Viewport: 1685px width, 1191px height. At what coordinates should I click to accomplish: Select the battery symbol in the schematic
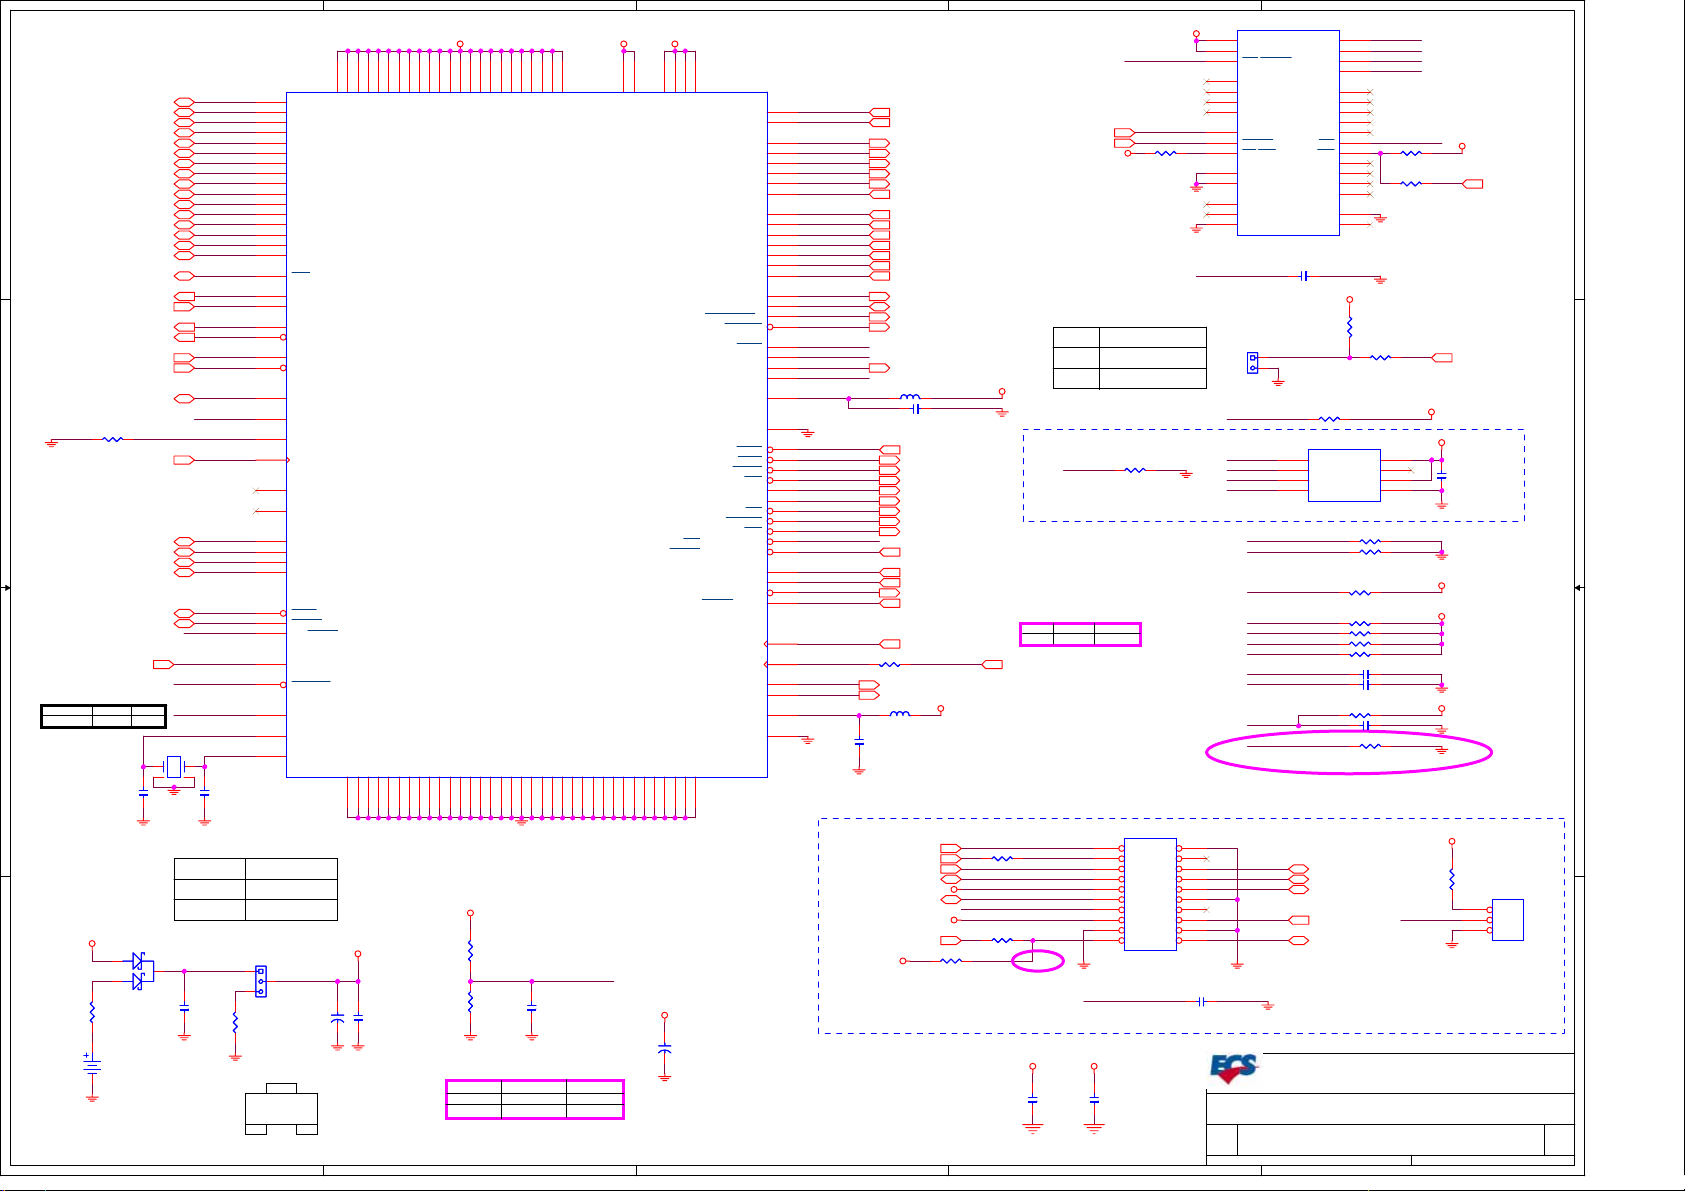(x=92, y=1065)
